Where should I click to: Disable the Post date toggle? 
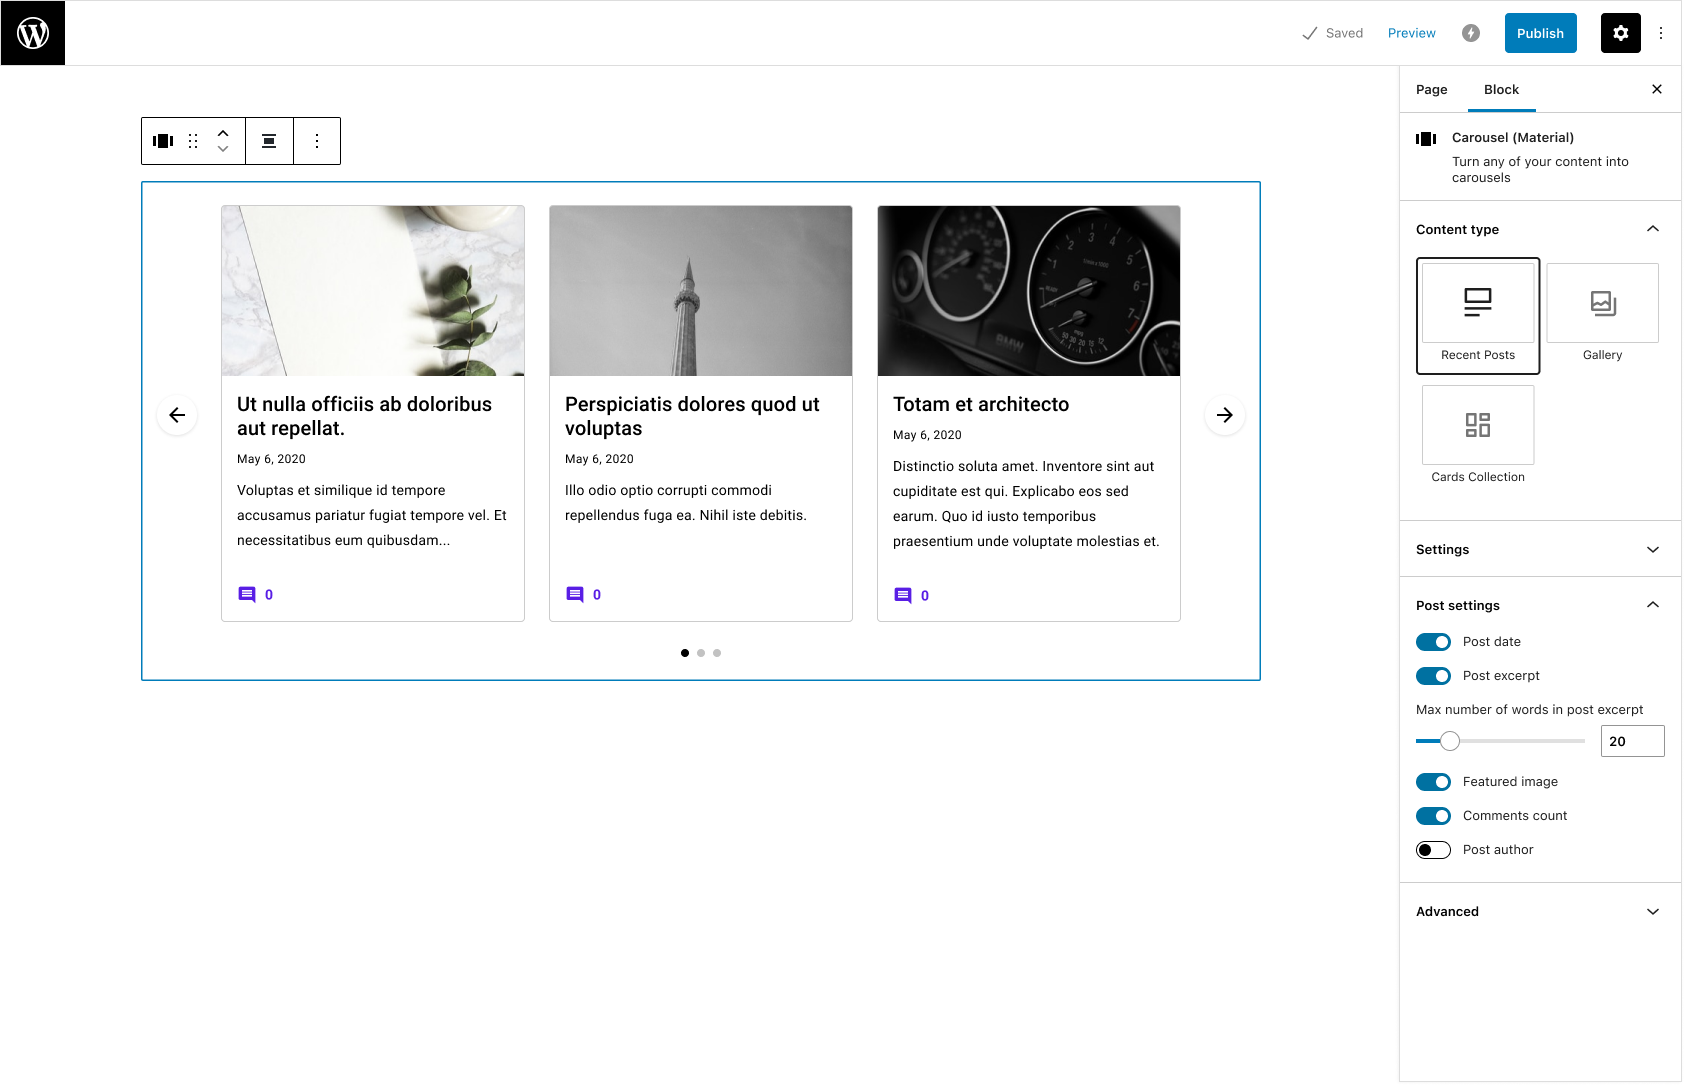[x=1433, y=641]
